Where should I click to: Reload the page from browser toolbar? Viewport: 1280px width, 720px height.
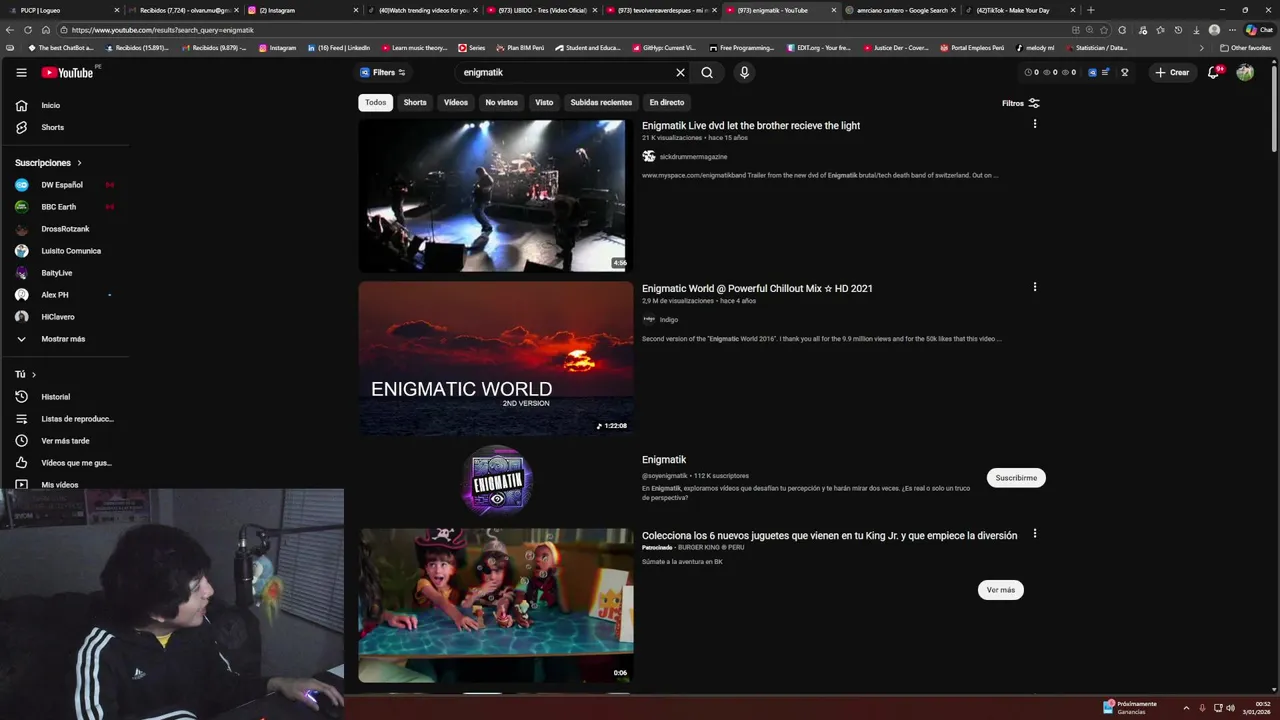pyautogui.click(x=28, y=30)
